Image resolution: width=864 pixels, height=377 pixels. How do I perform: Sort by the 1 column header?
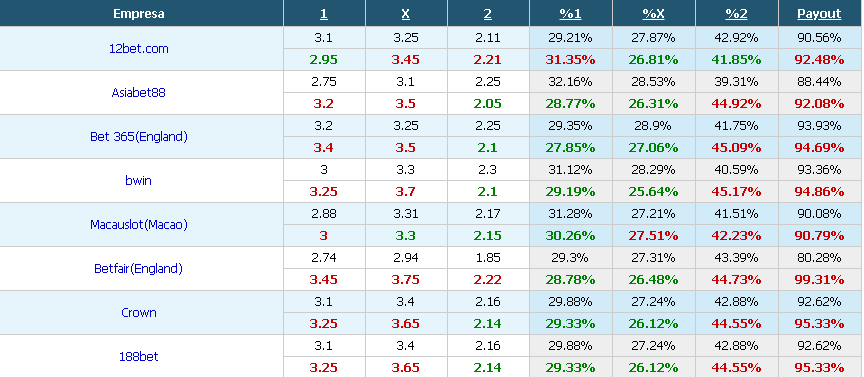pyautogui.click(x=323, y=14)
